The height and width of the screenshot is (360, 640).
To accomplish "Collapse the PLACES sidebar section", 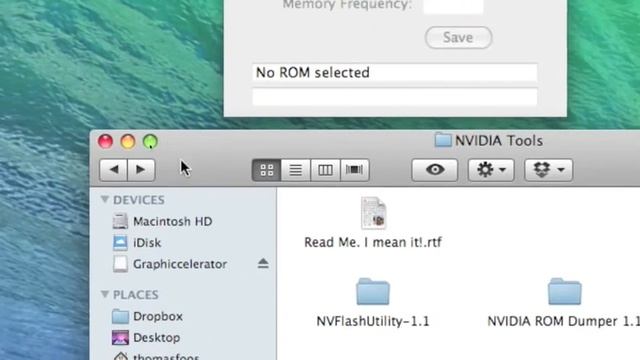I will [104, 294].
